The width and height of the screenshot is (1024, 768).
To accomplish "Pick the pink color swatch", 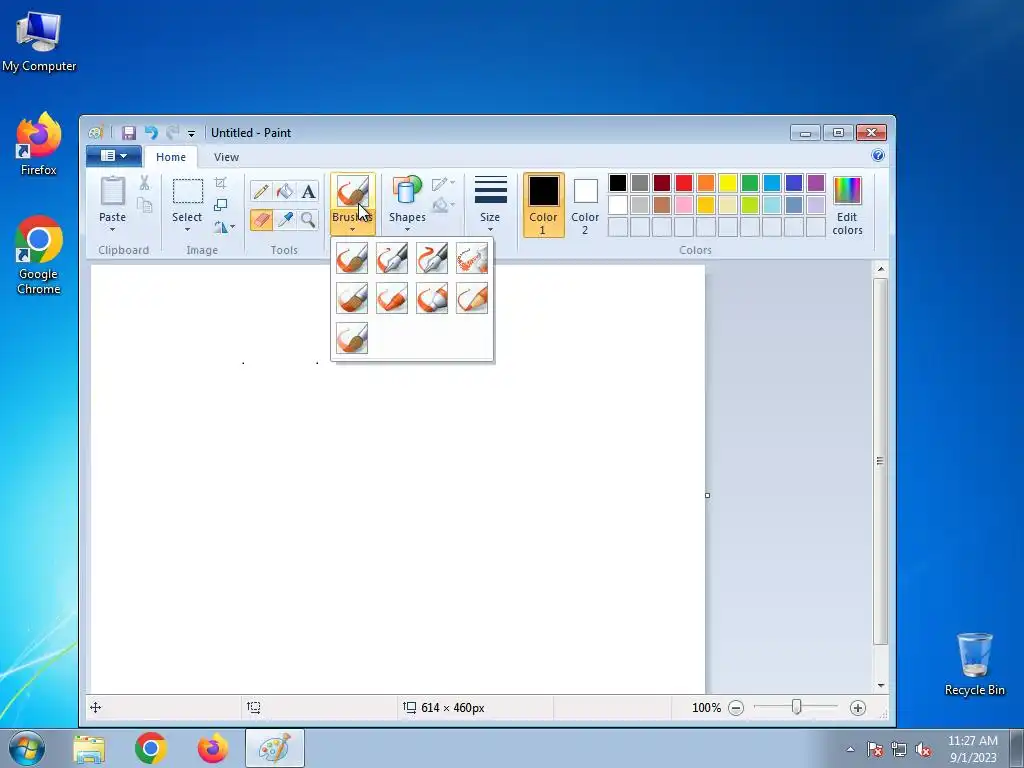I will pos(684,205).
